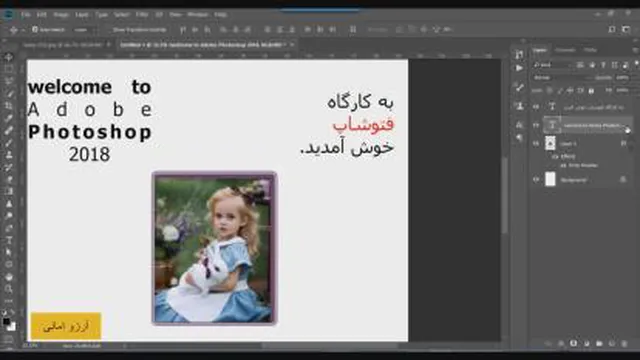The width and height of the screenshot is (640, 360).
Task: Open the Normal blend mode dropdown
Action: point(562,78)
